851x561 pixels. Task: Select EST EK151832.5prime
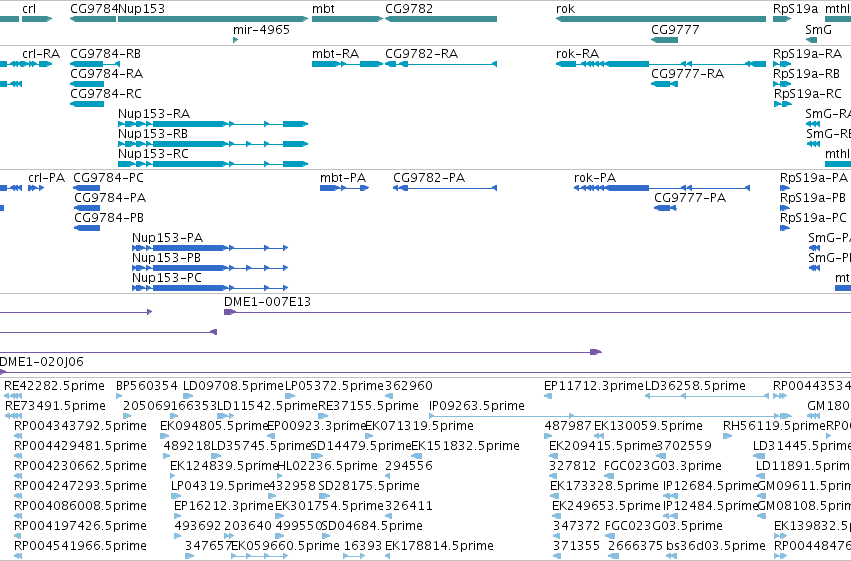point(417,456)
